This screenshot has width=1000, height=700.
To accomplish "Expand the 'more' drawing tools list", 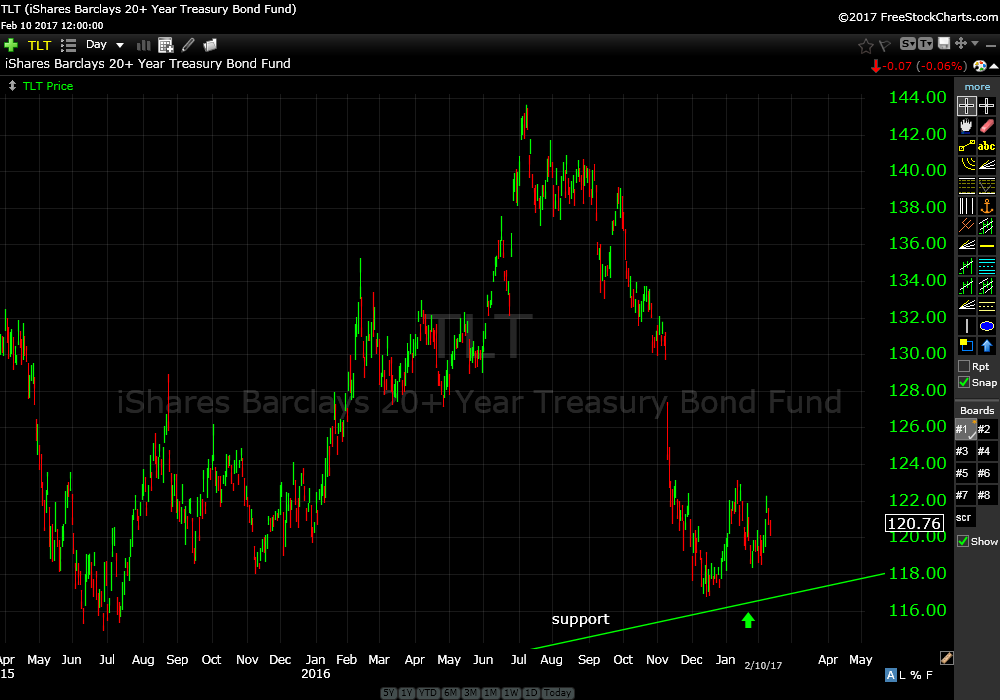I will tap(977, 87).
